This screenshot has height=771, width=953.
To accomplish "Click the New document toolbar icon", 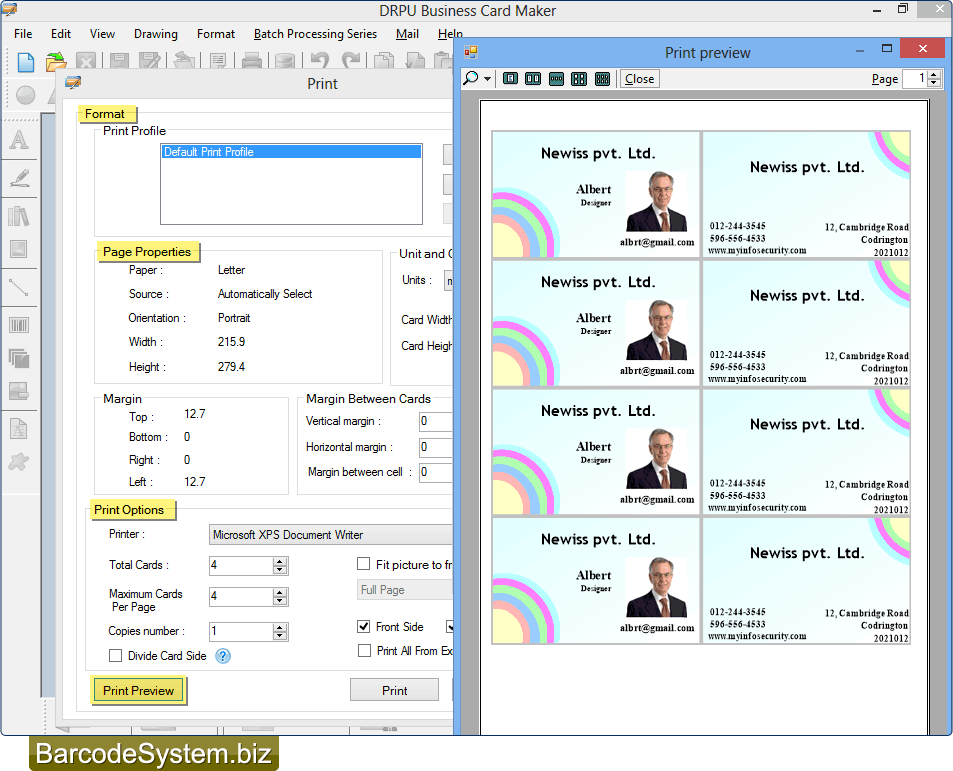I will 26,62.
